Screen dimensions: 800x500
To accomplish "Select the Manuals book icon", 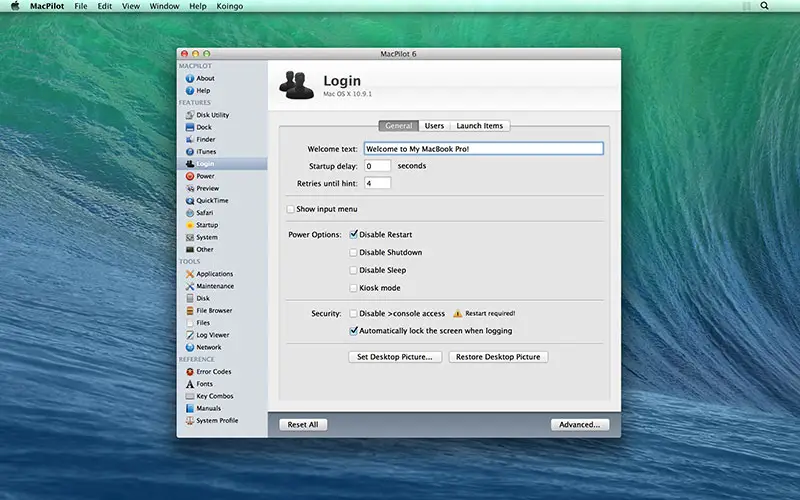I will click(x=190, y=409).
